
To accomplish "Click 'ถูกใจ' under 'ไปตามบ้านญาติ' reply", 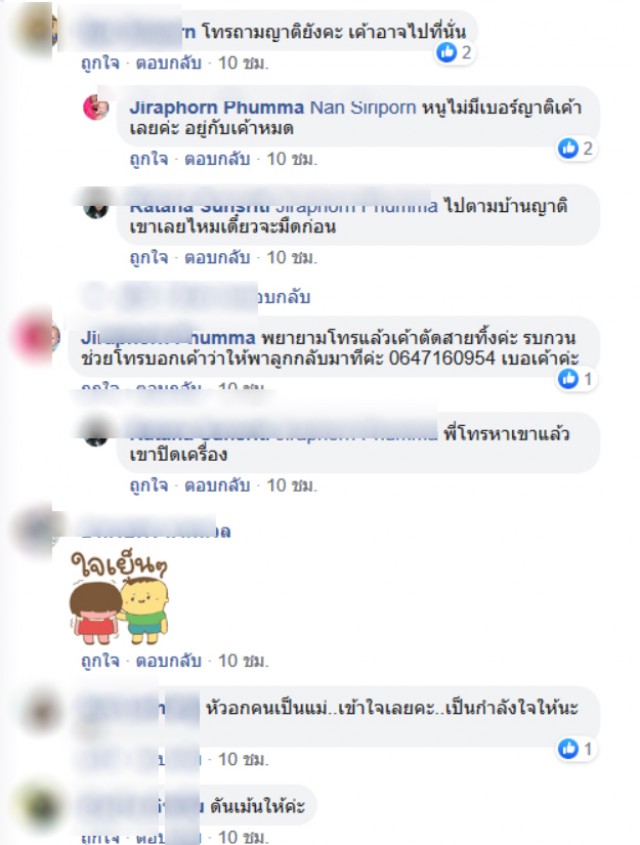I will pos(149,258).
